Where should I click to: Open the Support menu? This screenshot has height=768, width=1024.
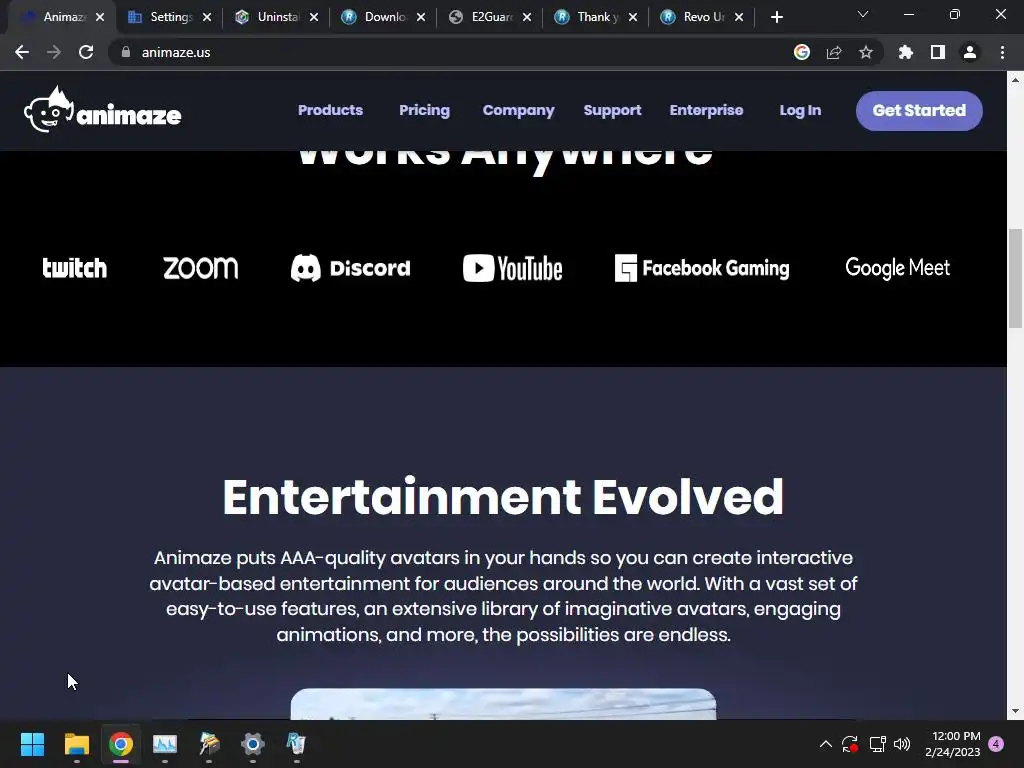click(x=613, y=110)
